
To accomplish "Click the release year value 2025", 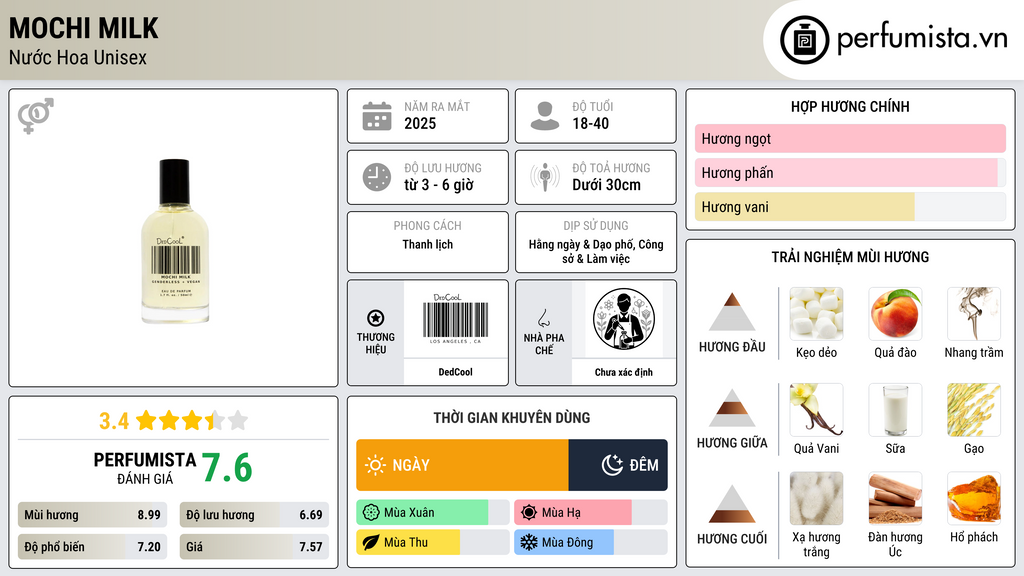I will 420,123.
